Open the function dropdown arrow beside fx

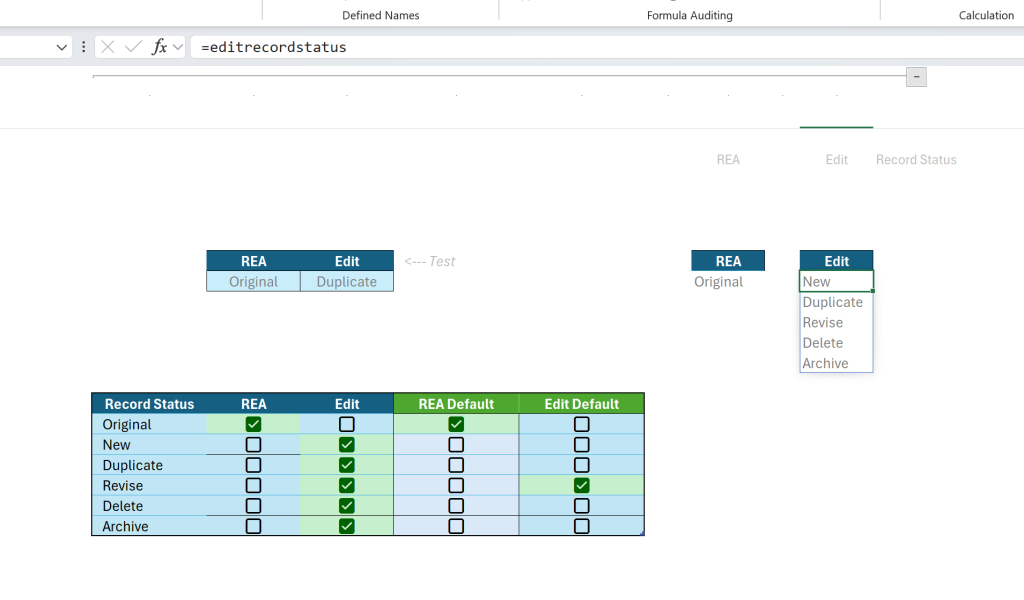178,47
